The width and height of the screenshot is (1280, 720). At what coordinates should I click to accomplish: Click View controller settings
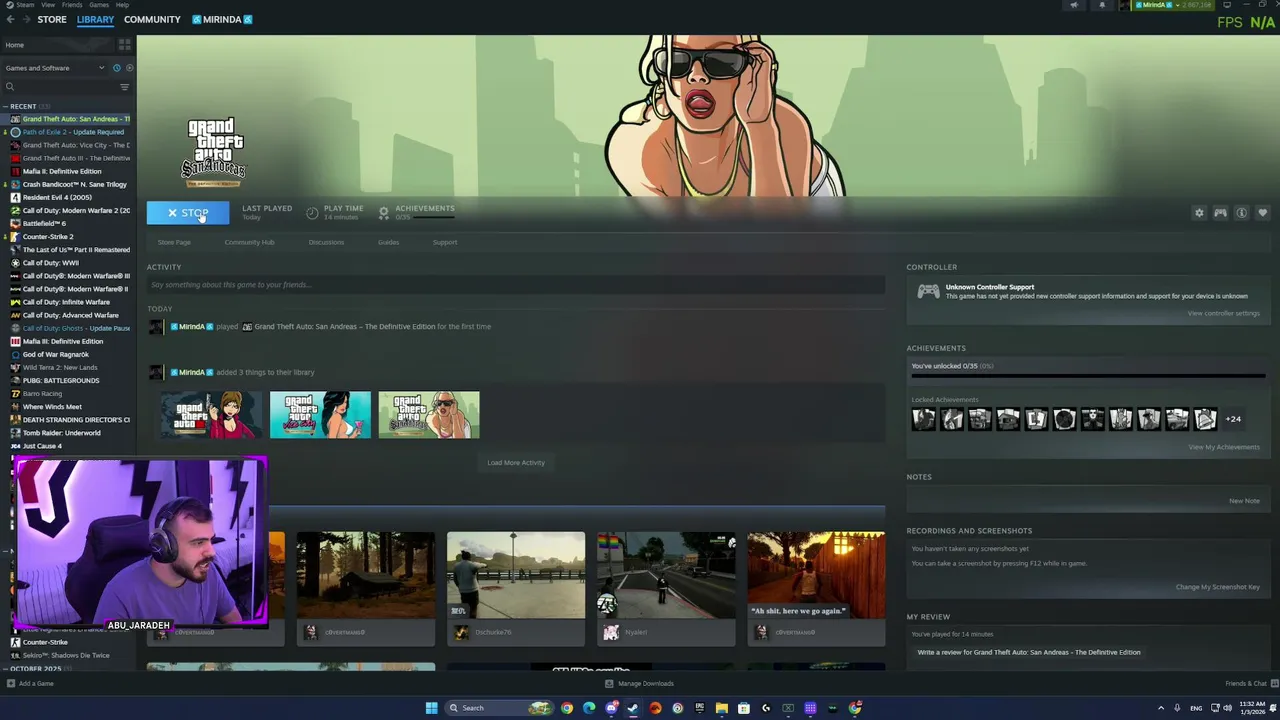coord(1223,313)
